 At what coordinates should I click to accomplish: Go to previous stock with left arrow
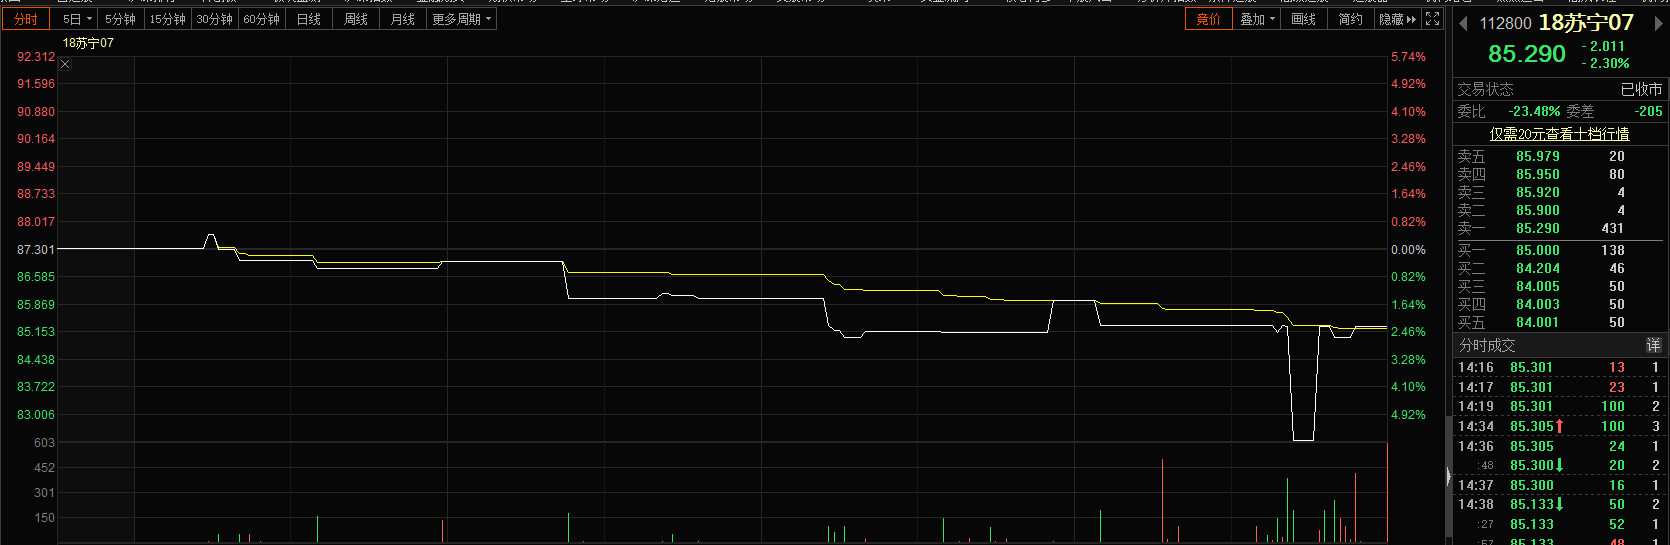tap(1464, 24)
